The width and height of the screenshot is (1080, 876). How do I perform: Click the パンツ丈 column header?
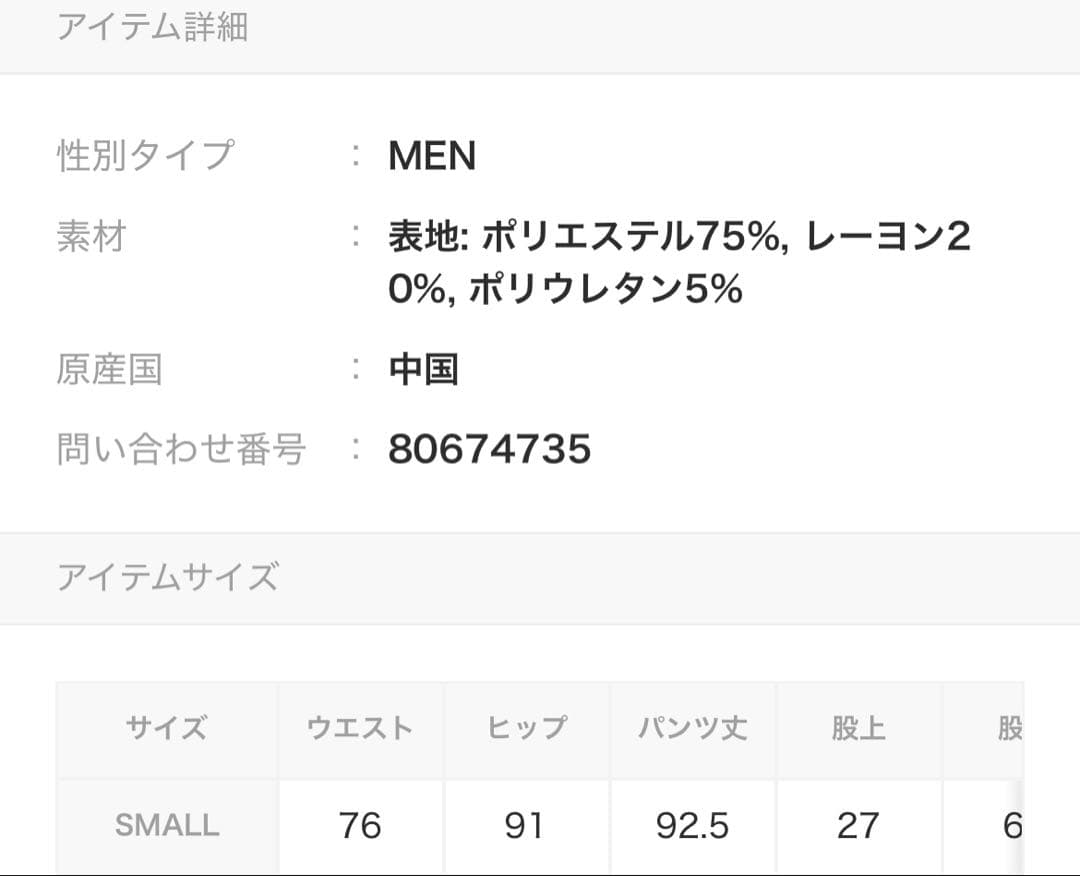click(x=692, y=728)
